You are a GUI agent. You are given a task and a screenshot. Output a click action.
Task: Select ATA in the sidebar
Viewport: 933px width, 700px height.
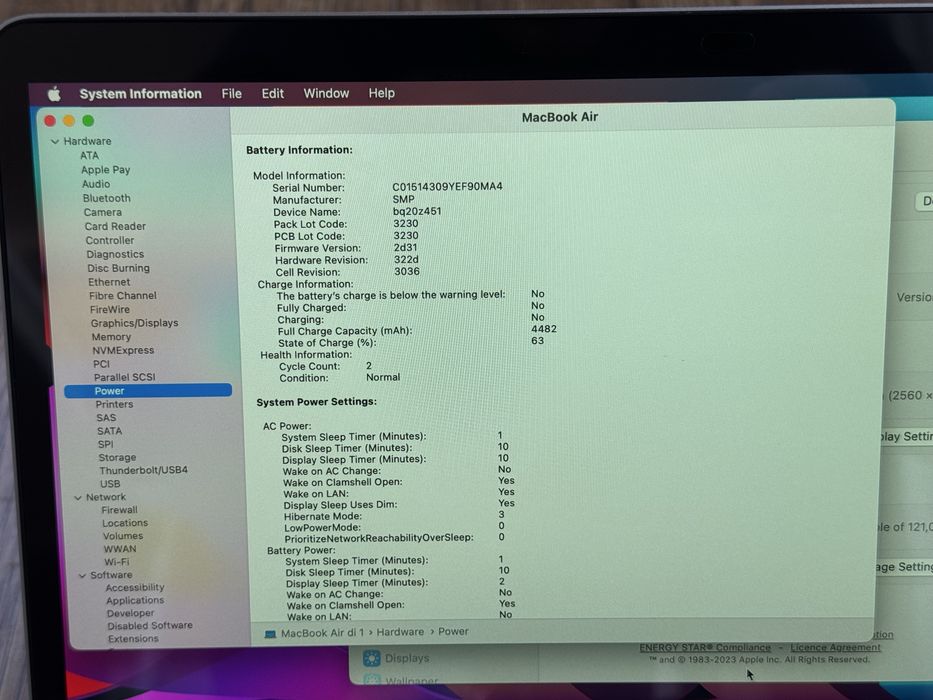pos(89,155)
